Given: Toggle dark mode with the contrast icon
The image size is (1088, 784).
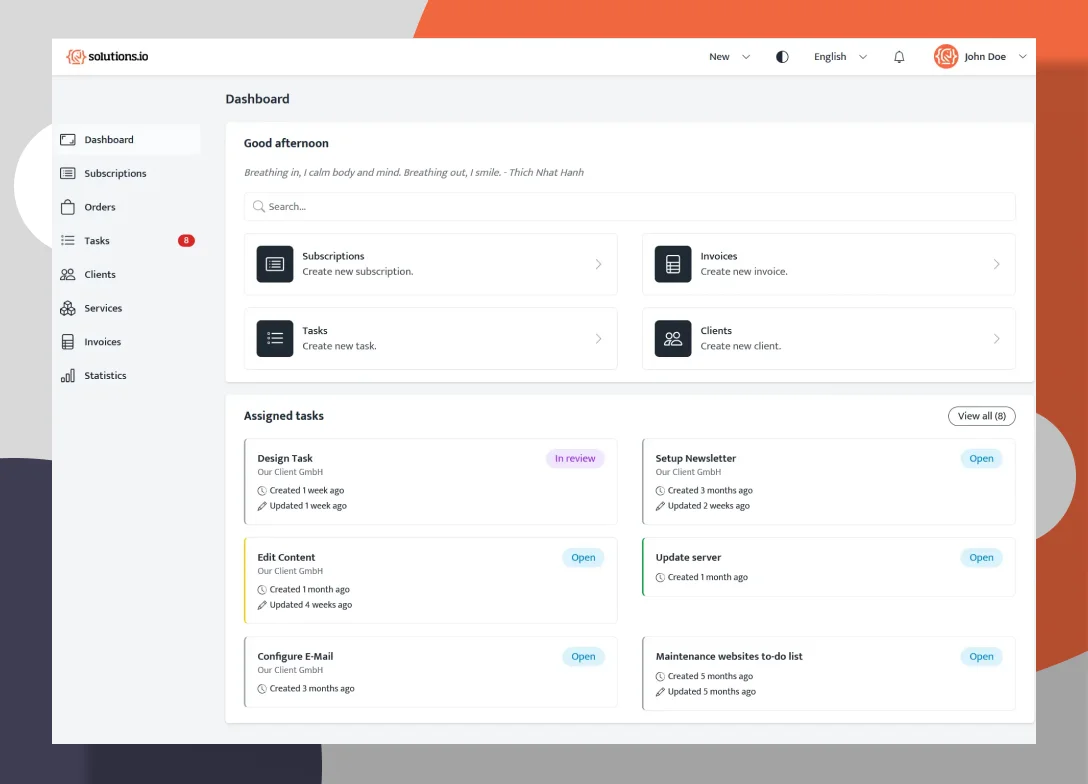Looking at the screenshot, I should point(782,57).
